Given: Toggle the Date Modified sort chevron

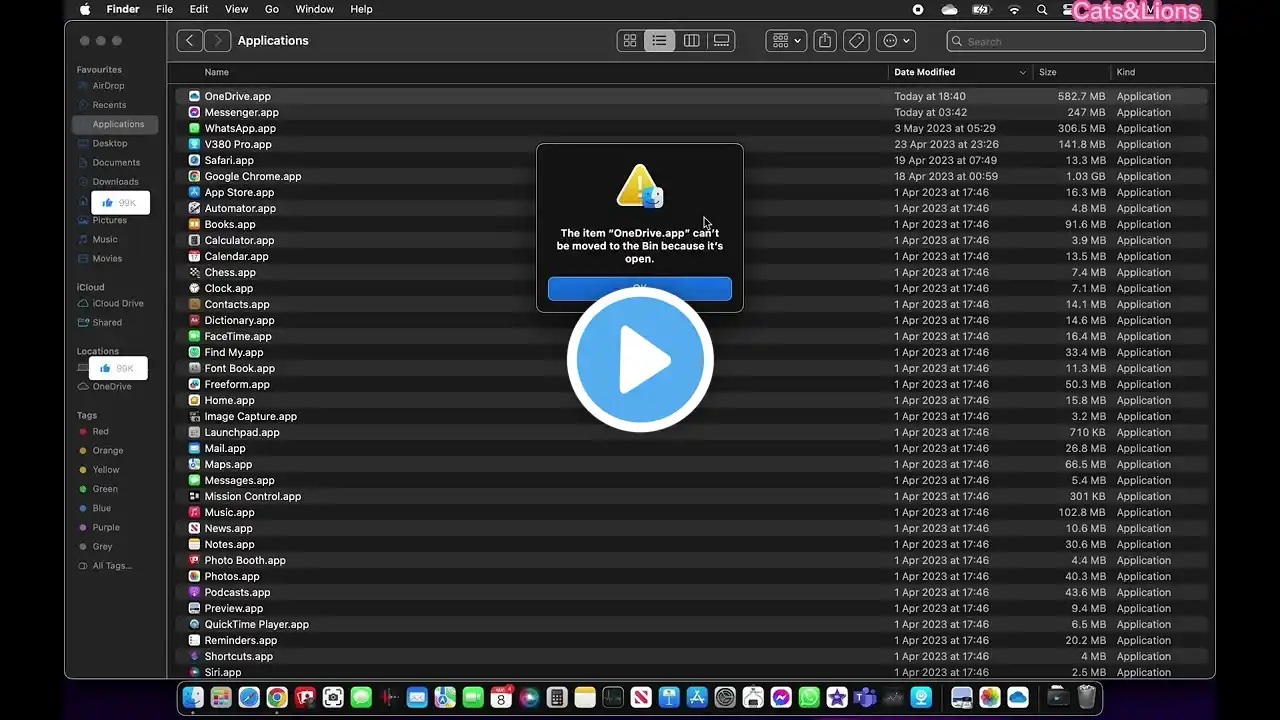Looking at the screenshot, I should tap(1022, 72).
